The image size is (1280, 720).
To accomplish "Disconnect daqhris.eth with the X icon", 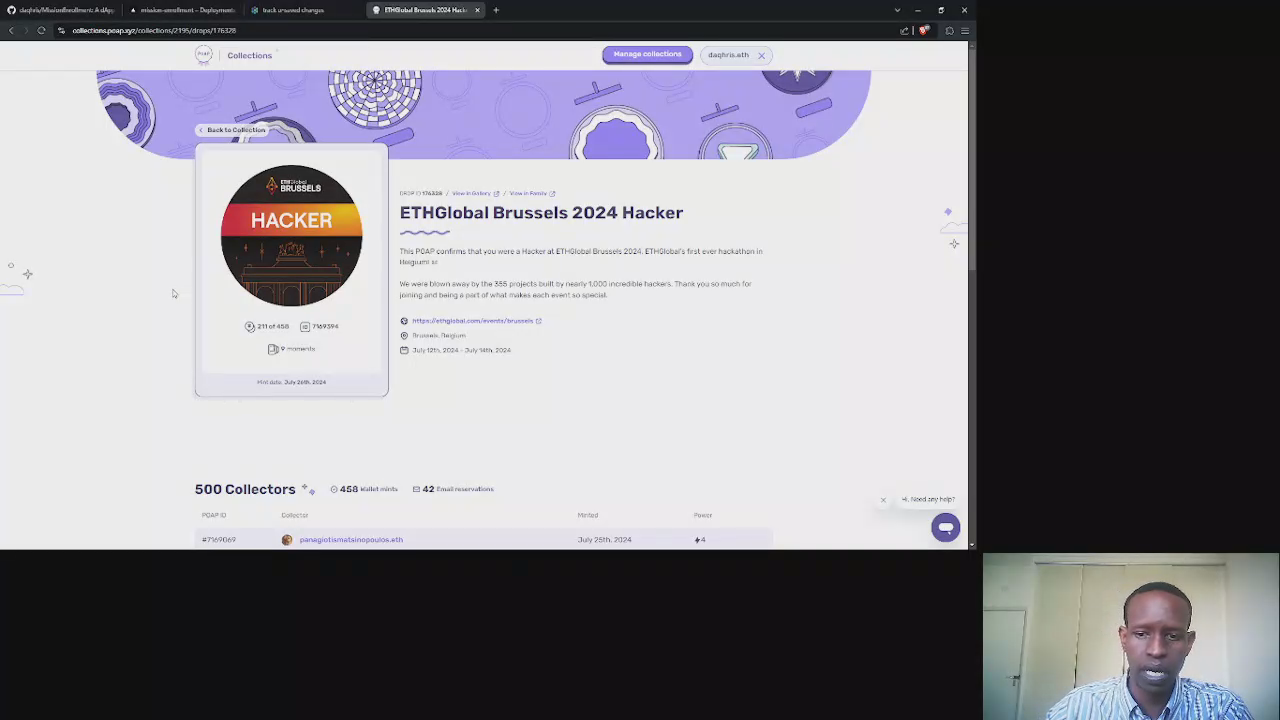I will click(761, 55).
